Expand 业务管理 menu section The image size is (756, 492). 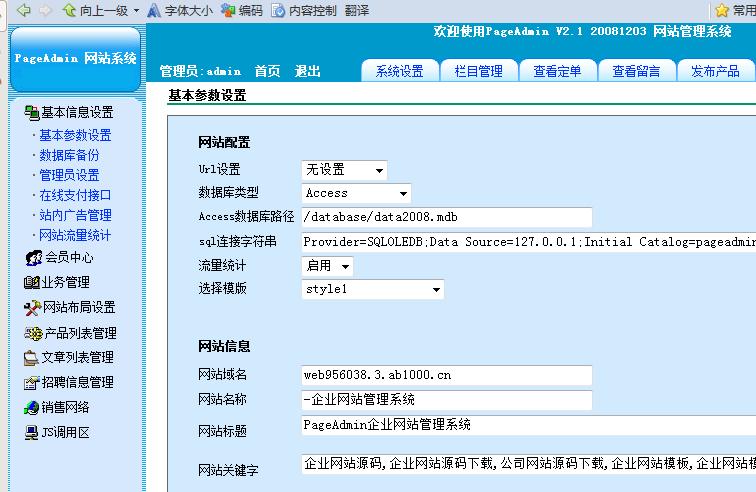point(66,283)
